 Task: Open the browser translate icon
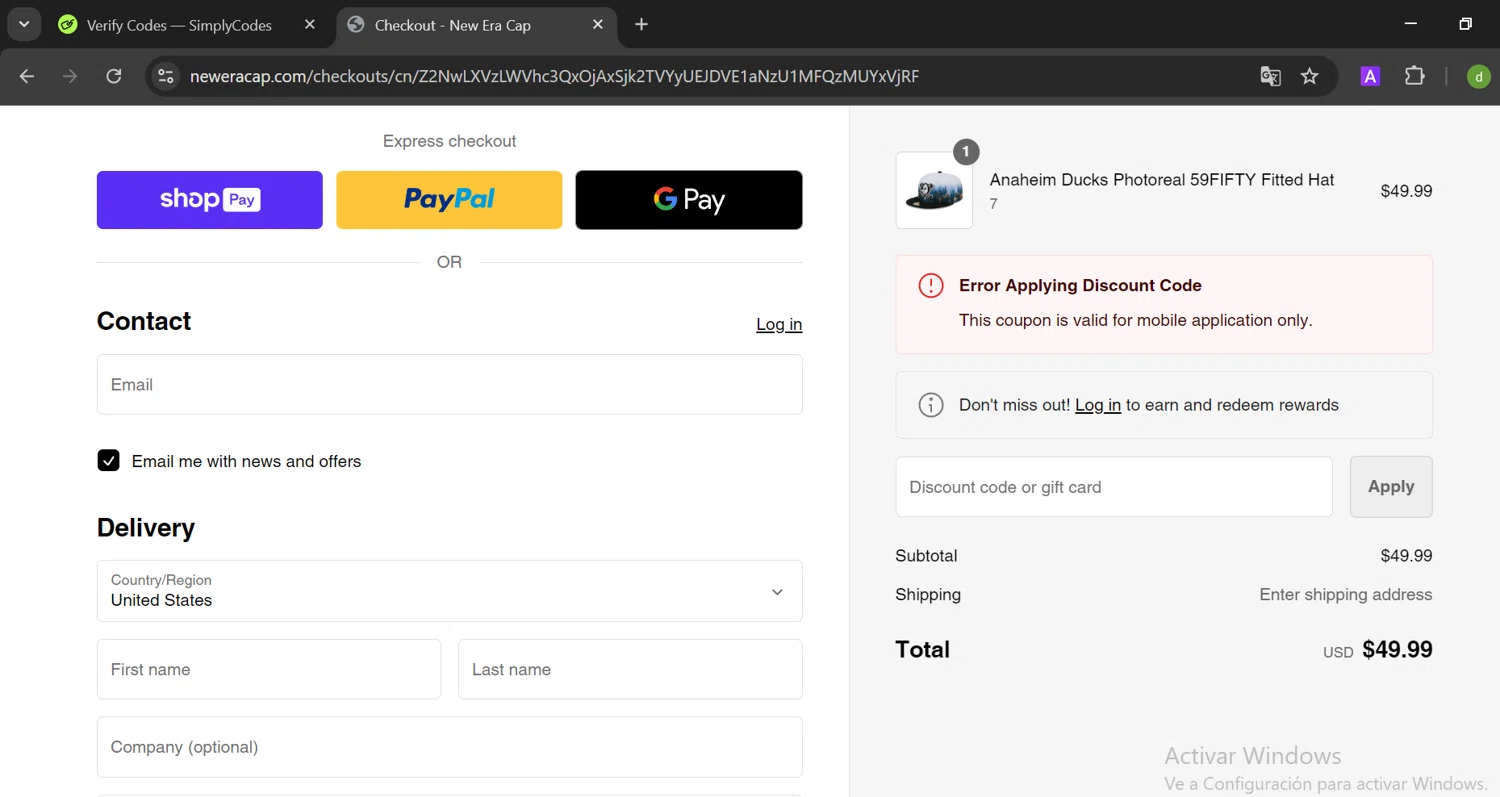point(1270,76)
